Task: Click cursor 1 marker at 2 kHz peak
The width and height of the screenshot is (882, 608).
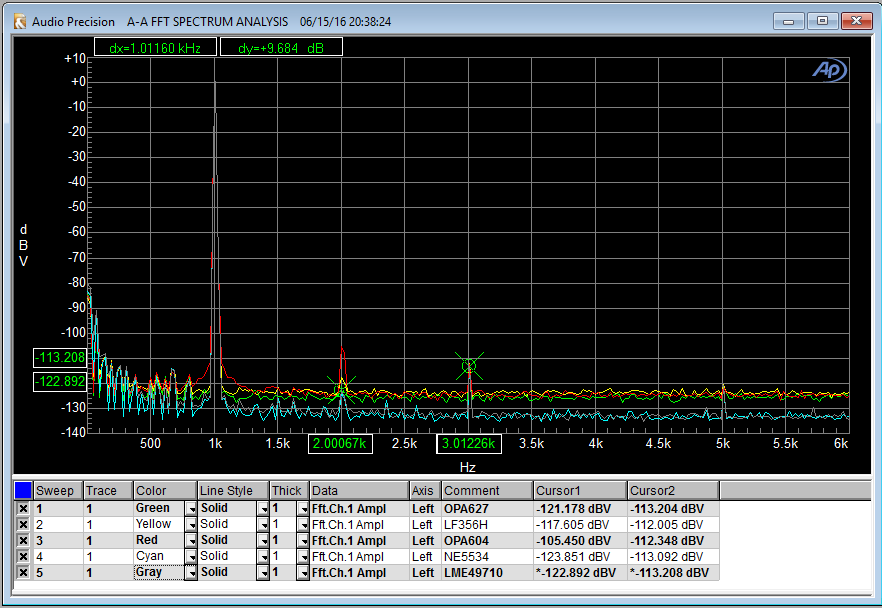Action: (341, 390)
